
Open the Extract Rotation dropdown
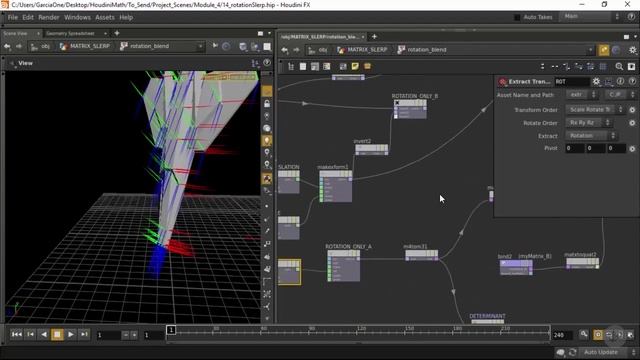pos(591,136)
